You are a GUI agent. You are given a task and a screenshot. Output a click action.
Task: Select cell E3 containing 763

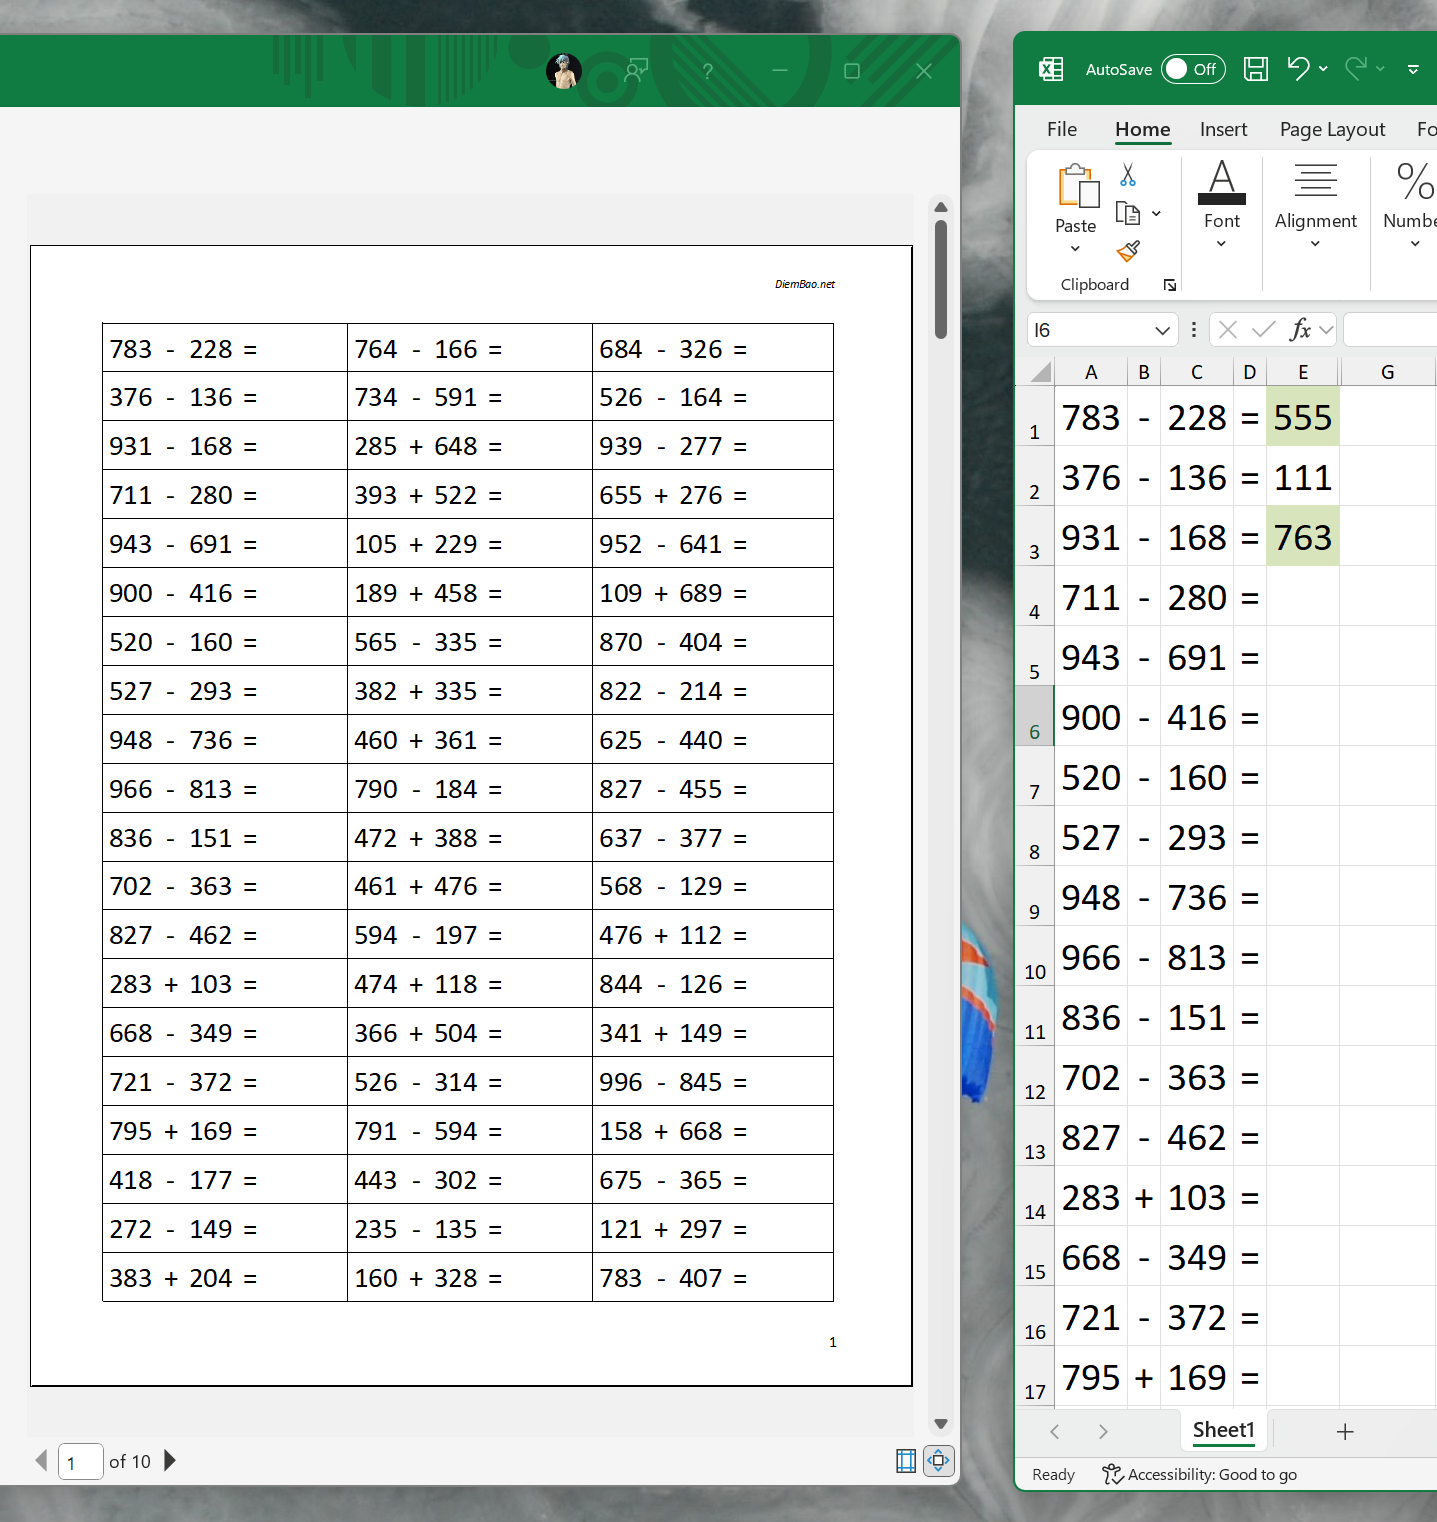point(1303,536)
